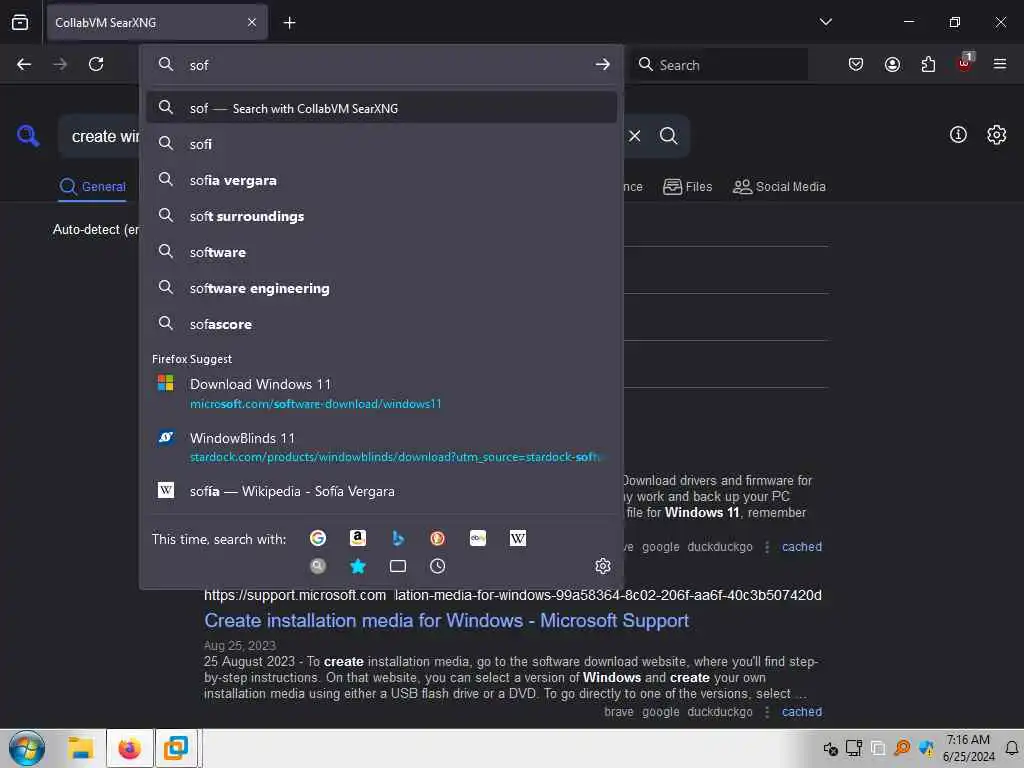
Task: Expand the list all tabs chevron
Action: (x=825, y=22)
